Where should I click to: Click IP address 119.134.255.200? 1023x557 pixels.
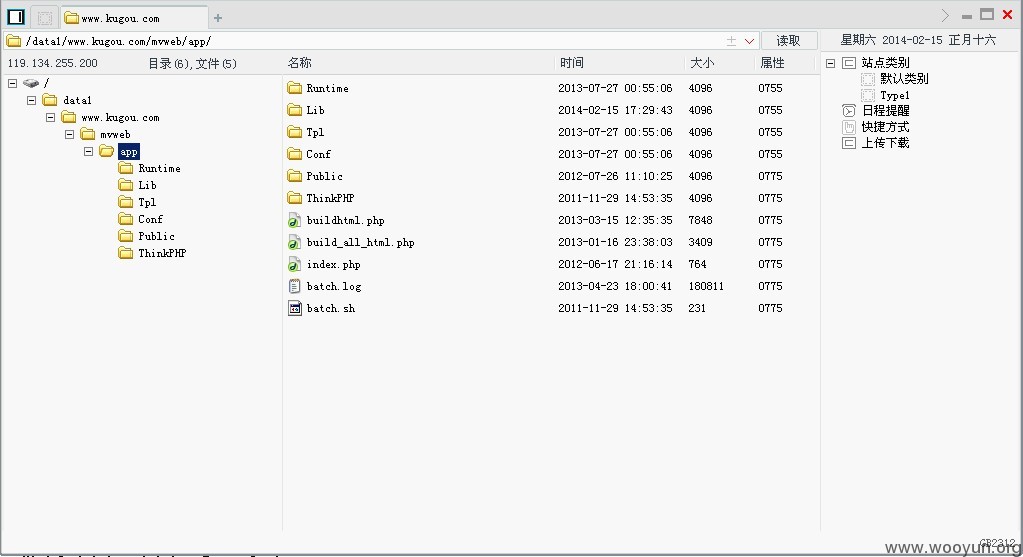pos(52,63)
